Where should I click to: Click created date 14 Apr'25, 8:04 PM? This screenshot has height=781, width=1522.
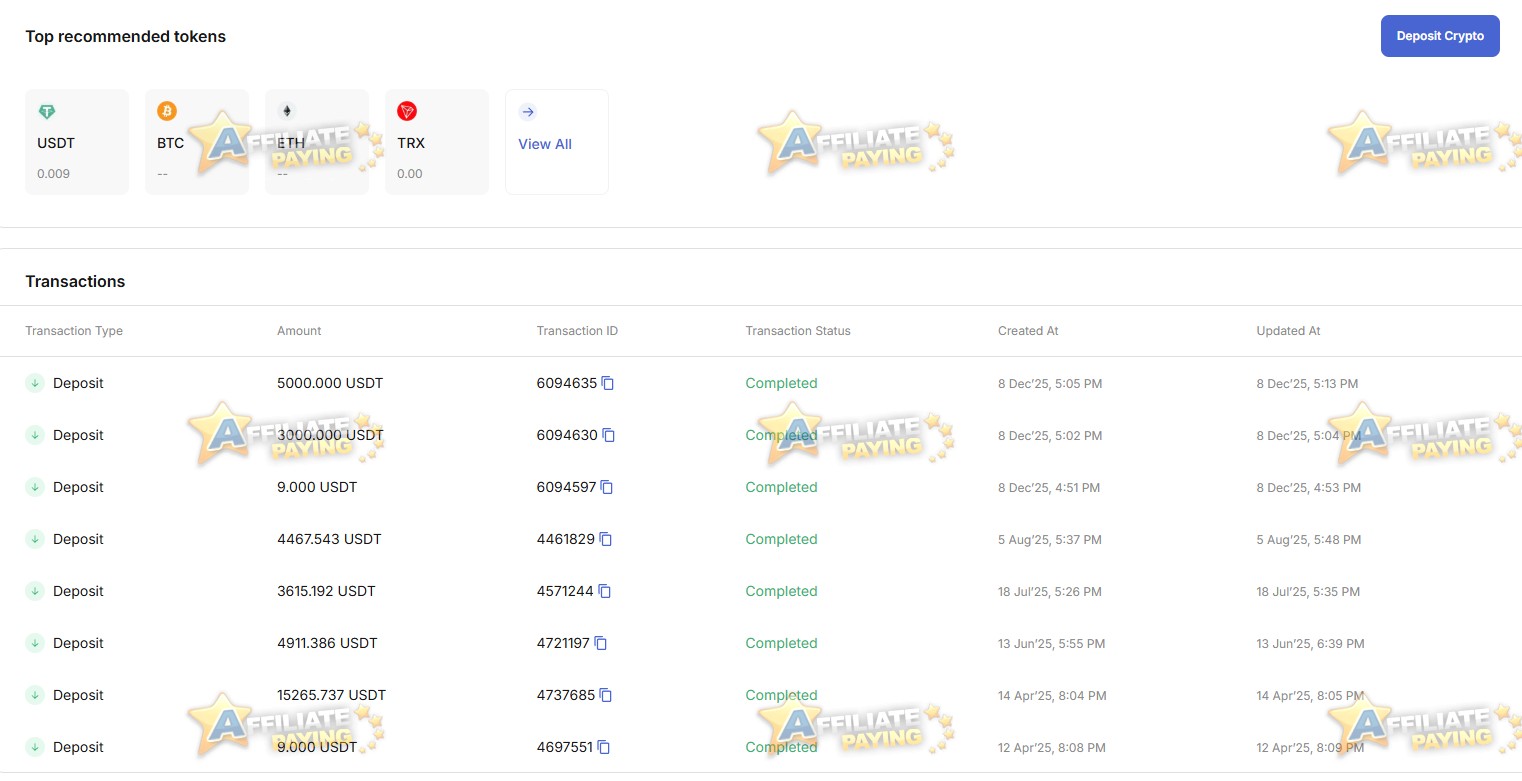pos(1052,696)
